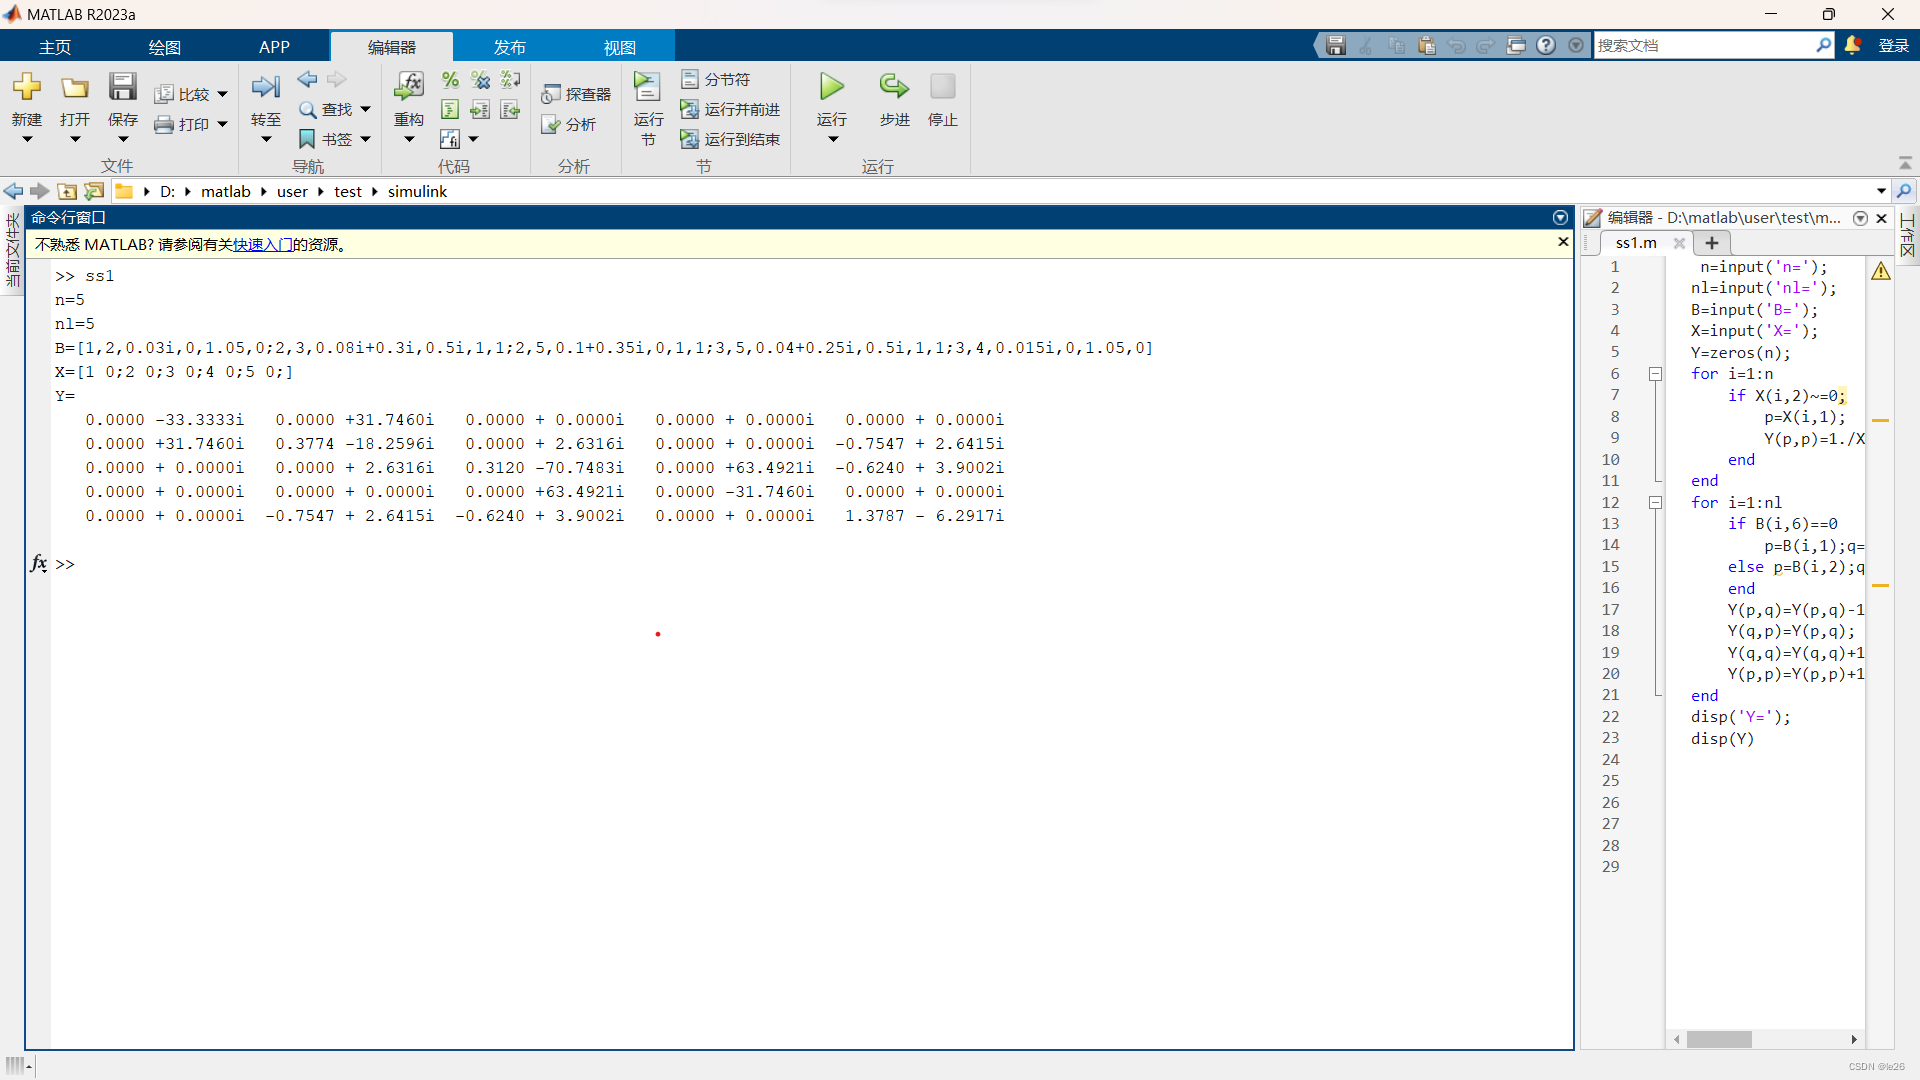Open the Getting Started link
The image size is (1920, 1080).
point(263,244)
